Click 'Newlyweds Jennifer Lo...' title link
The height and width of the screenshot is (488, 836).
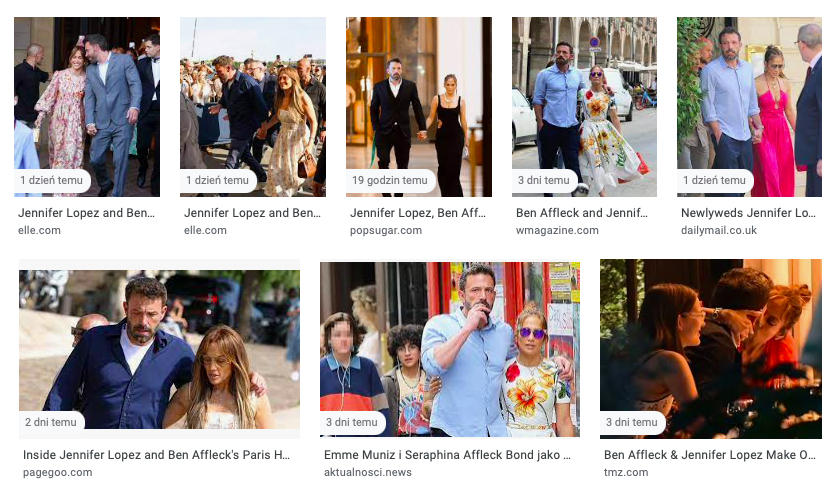tap(748, 213)
